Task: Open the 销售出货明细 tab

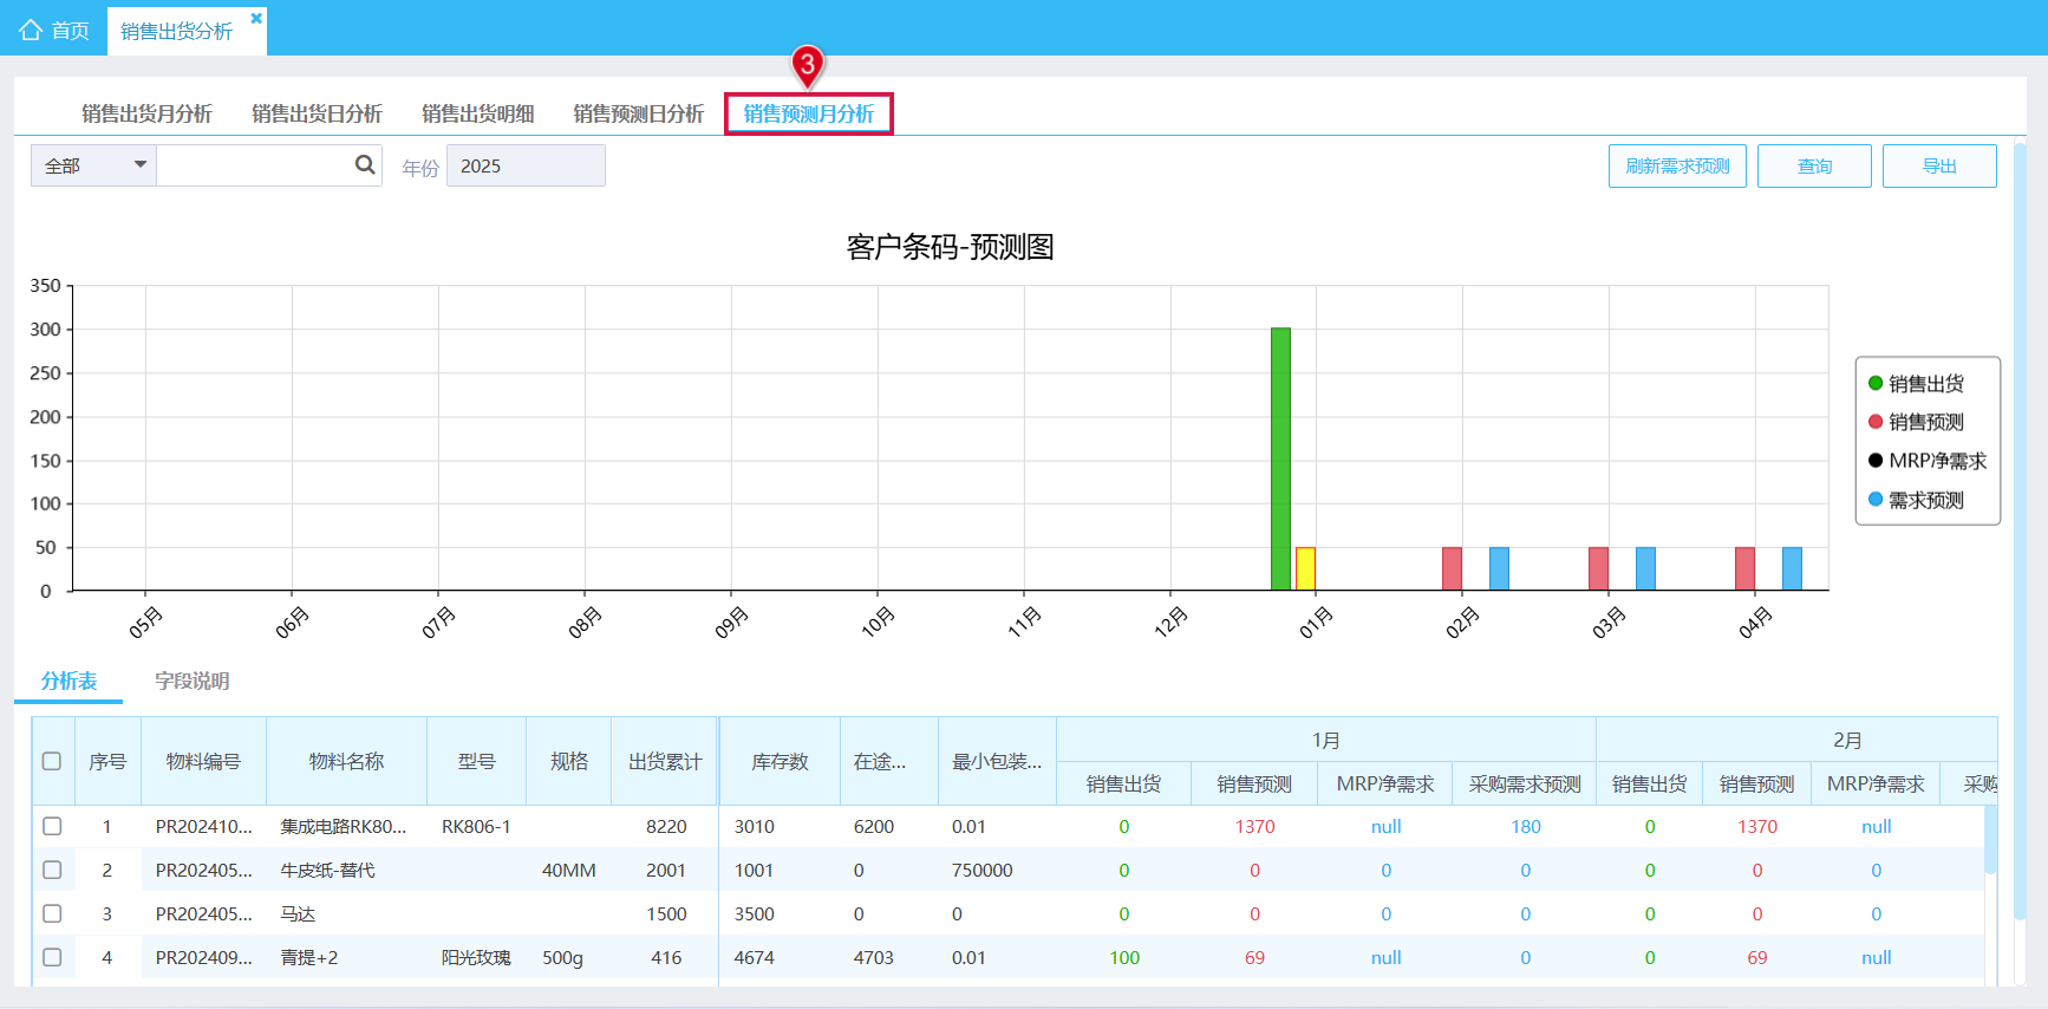Action: (478, 114)
